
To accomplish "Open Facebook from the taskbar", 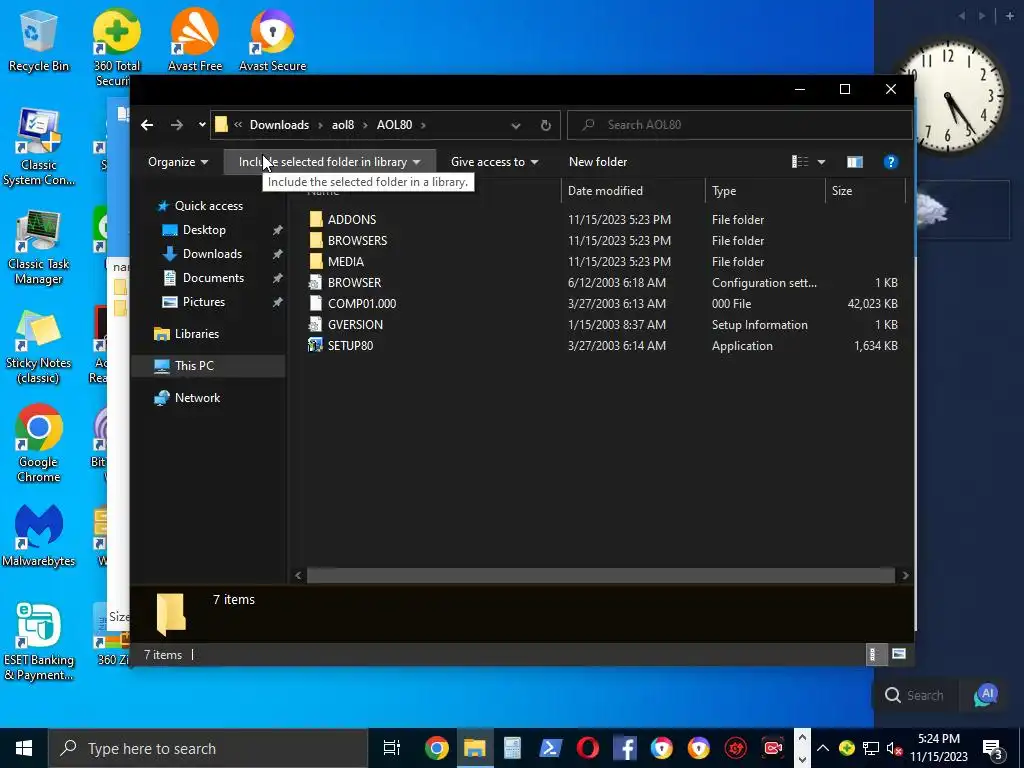I will [625, 748].
